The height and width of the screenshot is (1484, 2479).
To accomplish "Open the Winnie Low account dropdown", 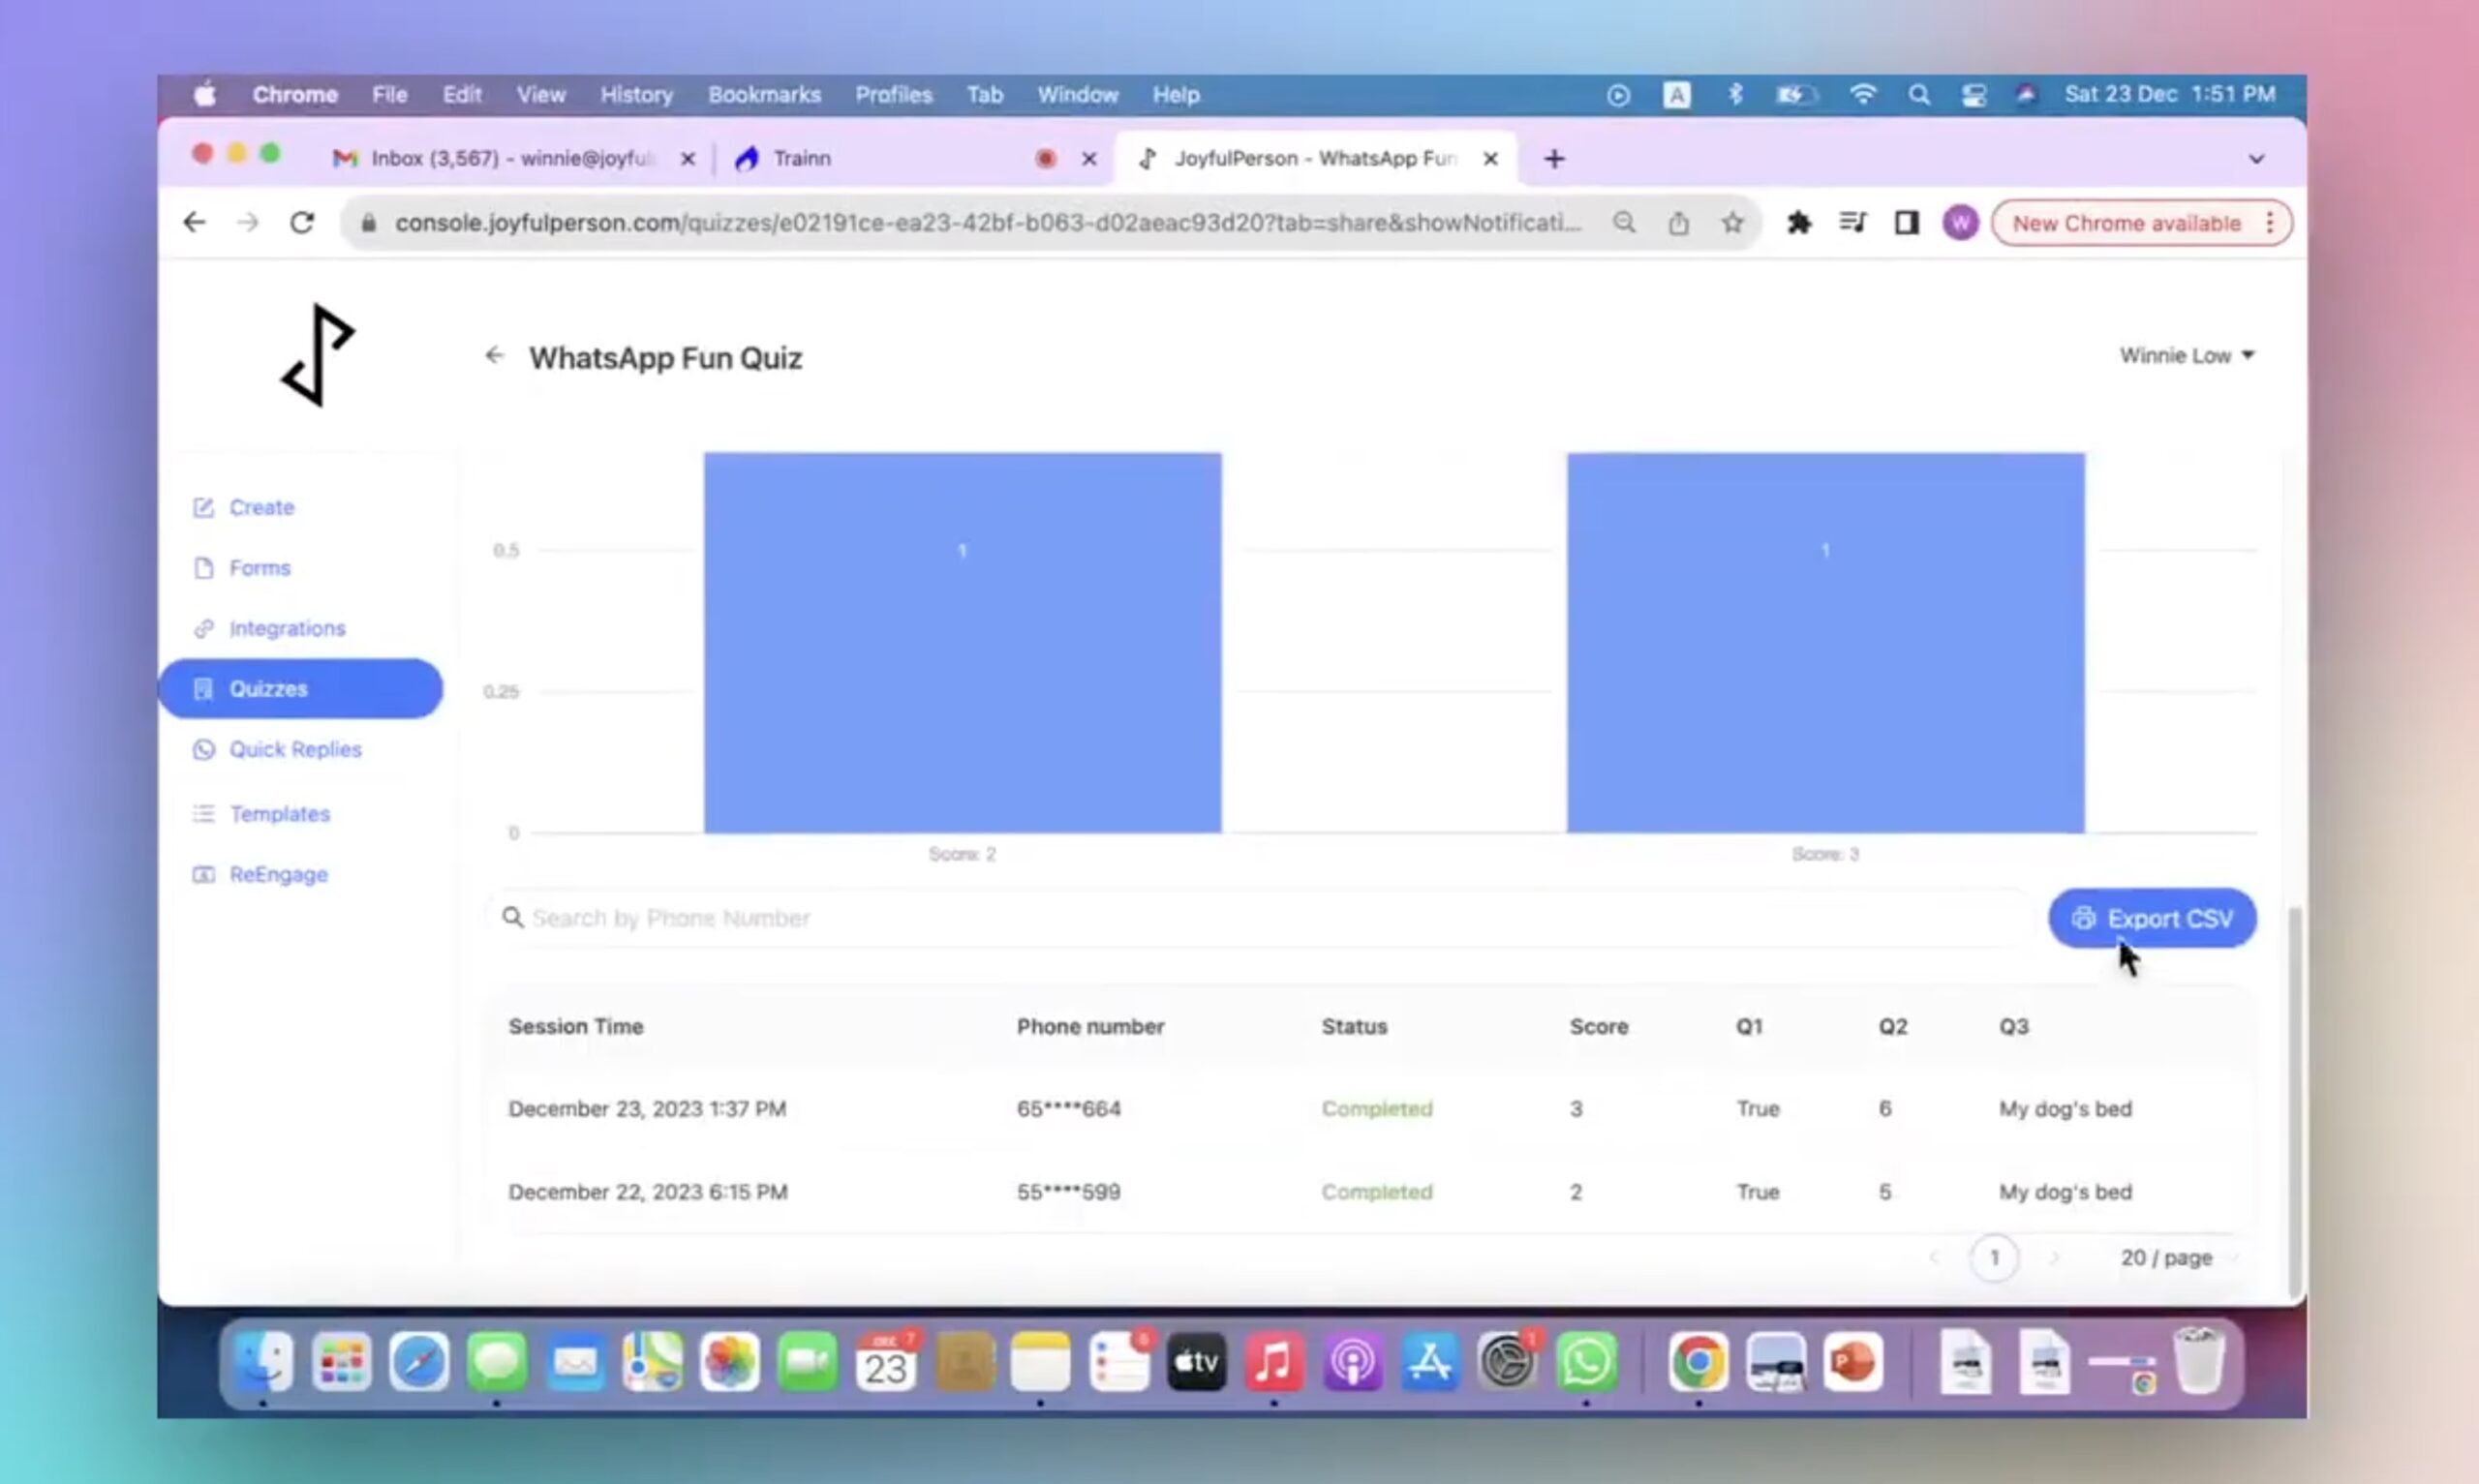I will (x=2188, y=355).
